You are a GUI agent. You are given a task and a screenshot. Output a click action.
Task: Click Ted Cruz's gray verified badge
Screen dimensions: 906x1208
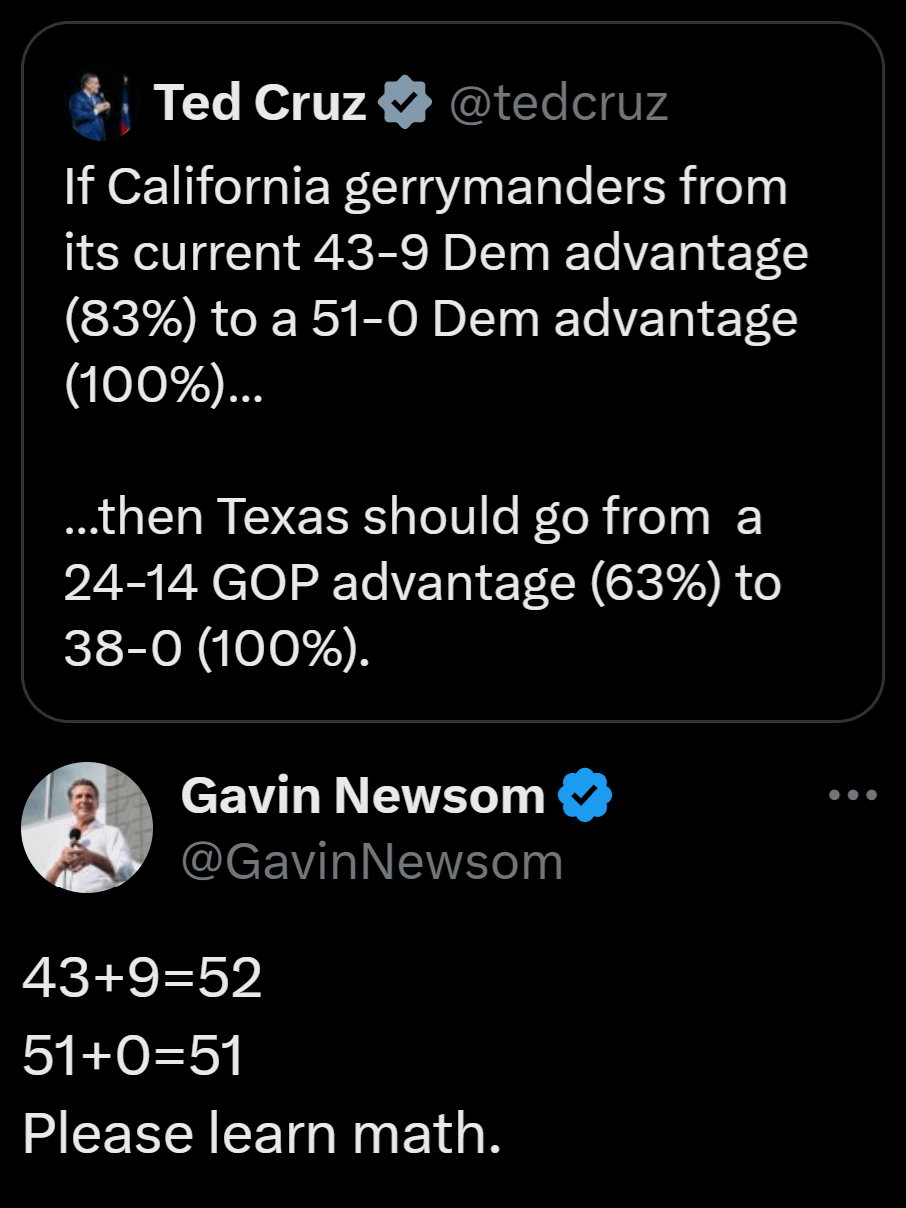pyautogui.click(x=405, y=102)
